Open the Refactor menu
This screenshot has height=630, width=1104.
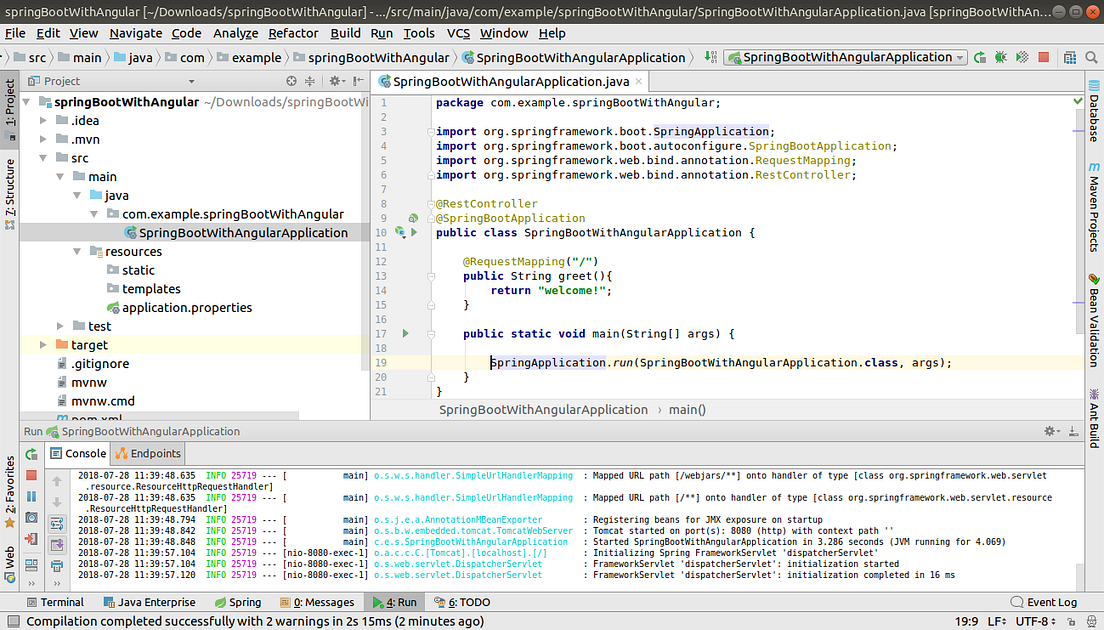click(x=293, y=33)
